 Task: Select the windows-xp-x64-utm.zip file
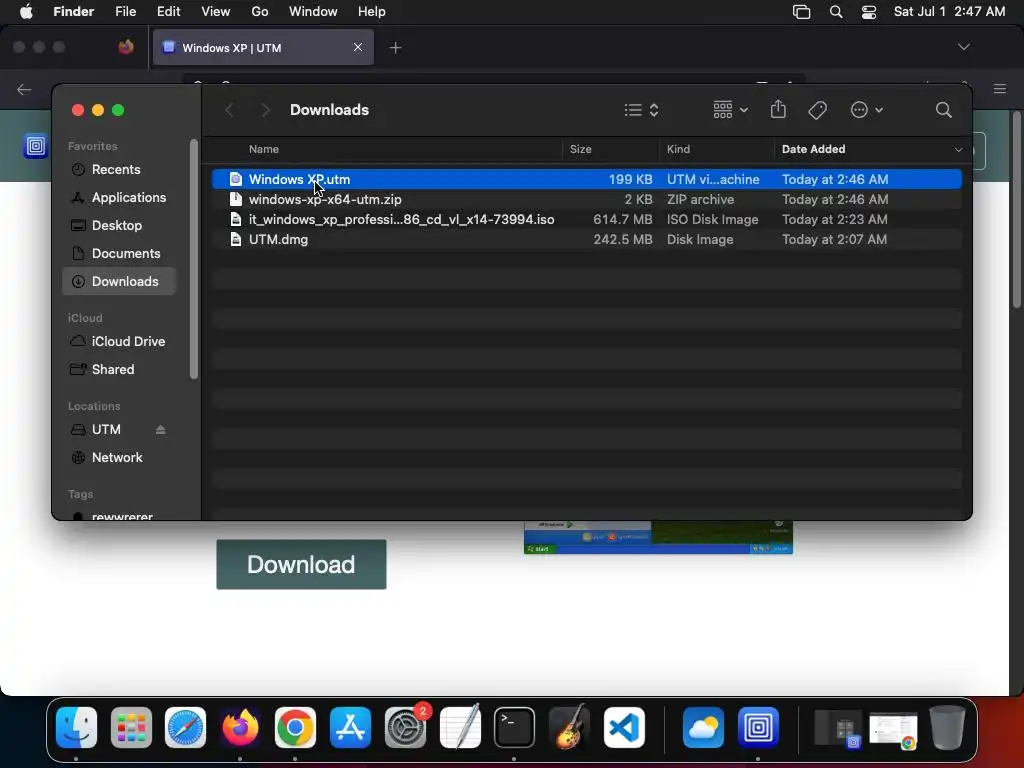point(586,199)
